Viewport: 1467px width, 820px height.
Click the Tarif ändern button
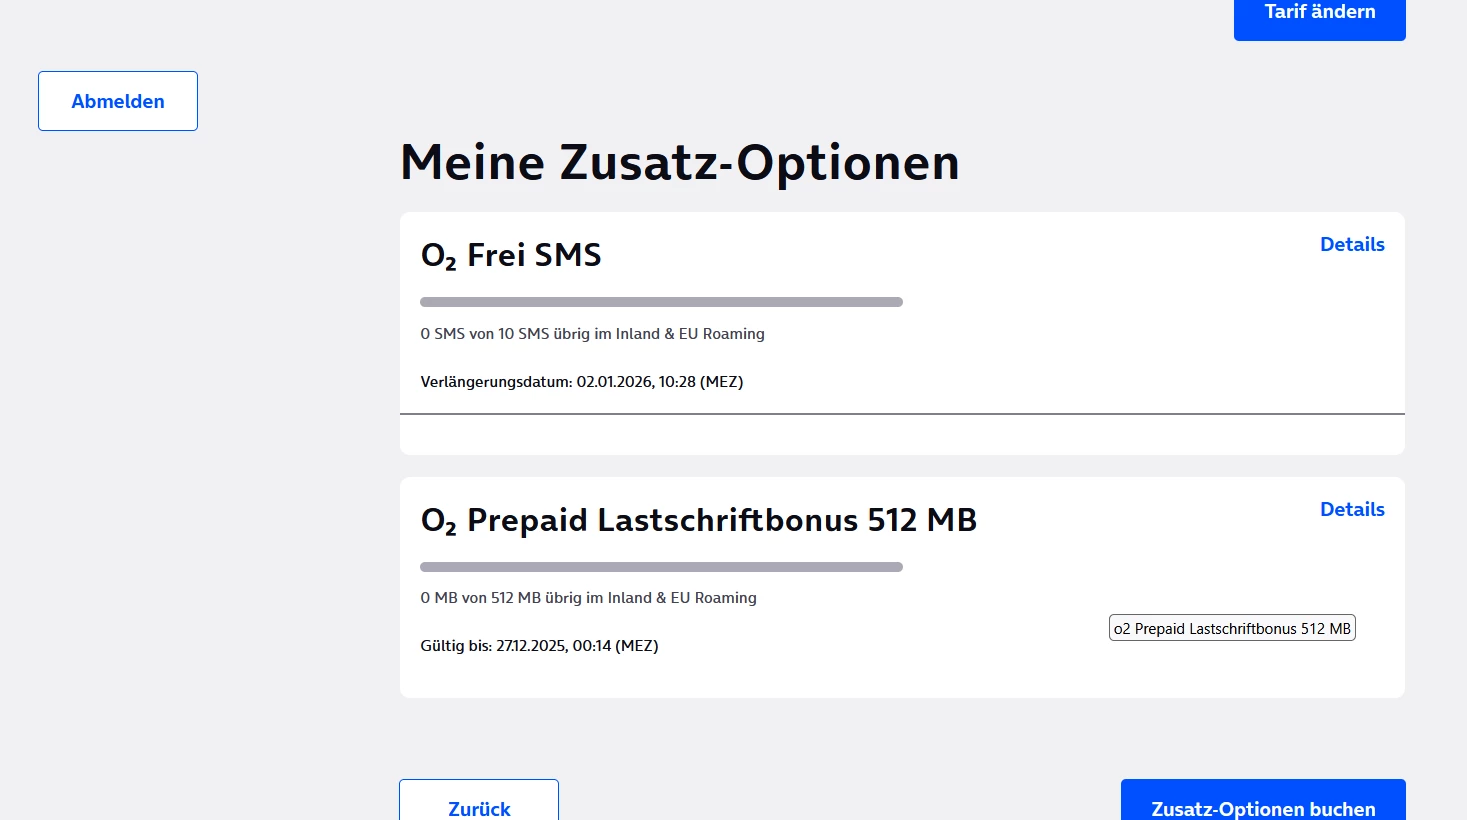click(1319, 14)
